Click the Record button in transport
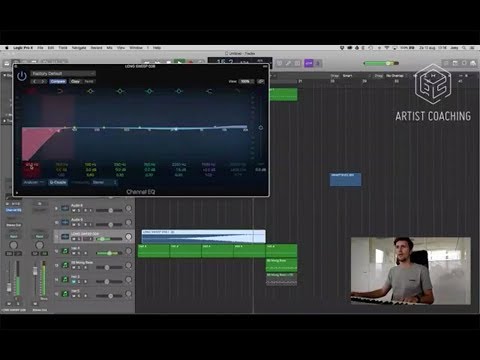Image resolution: width=480 pixels, height=360 pixels. 191,63
